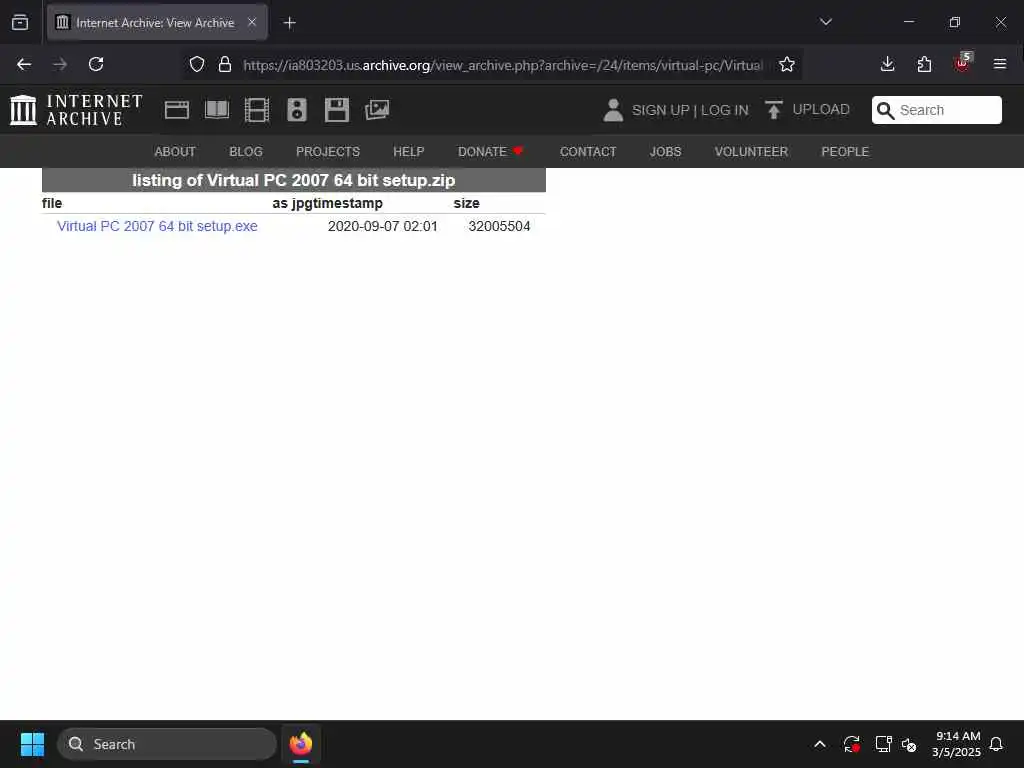
Task: Open the clock showing 9:14 AM
Action: 957,744
